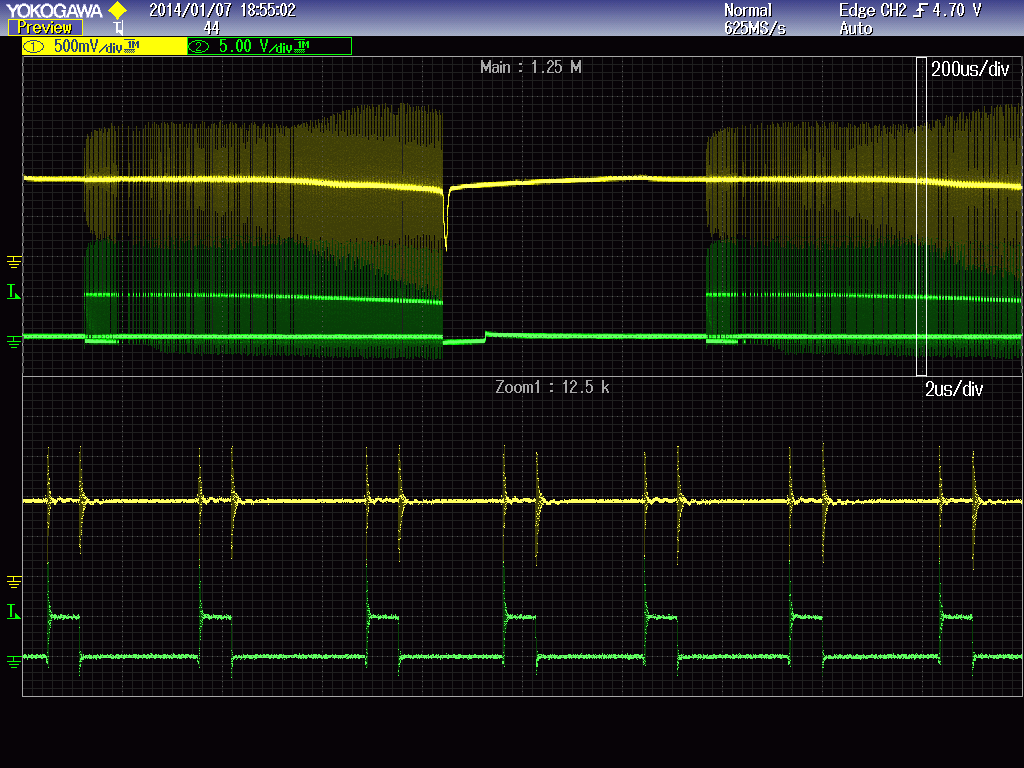Select the CH1 500mV/div channel box
The width and height of the screenshot is (1024, 768).
(x=104, y=46)
